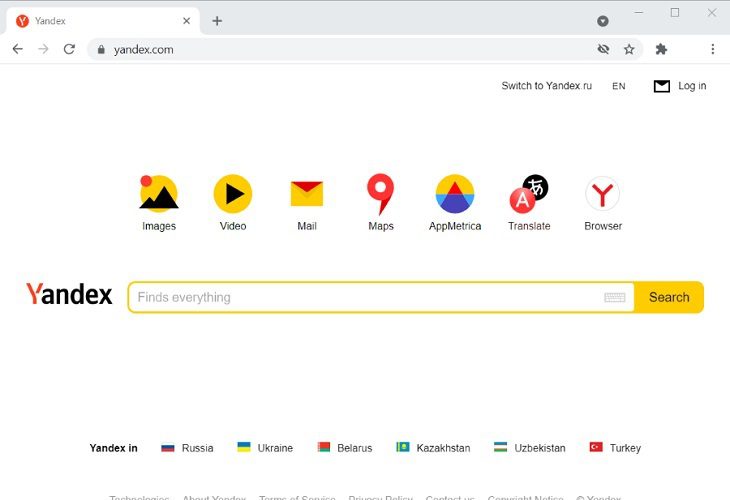Screen dimensions: 730x500
Task: Open the AppMetrica icon
Action: coord(455,194)
